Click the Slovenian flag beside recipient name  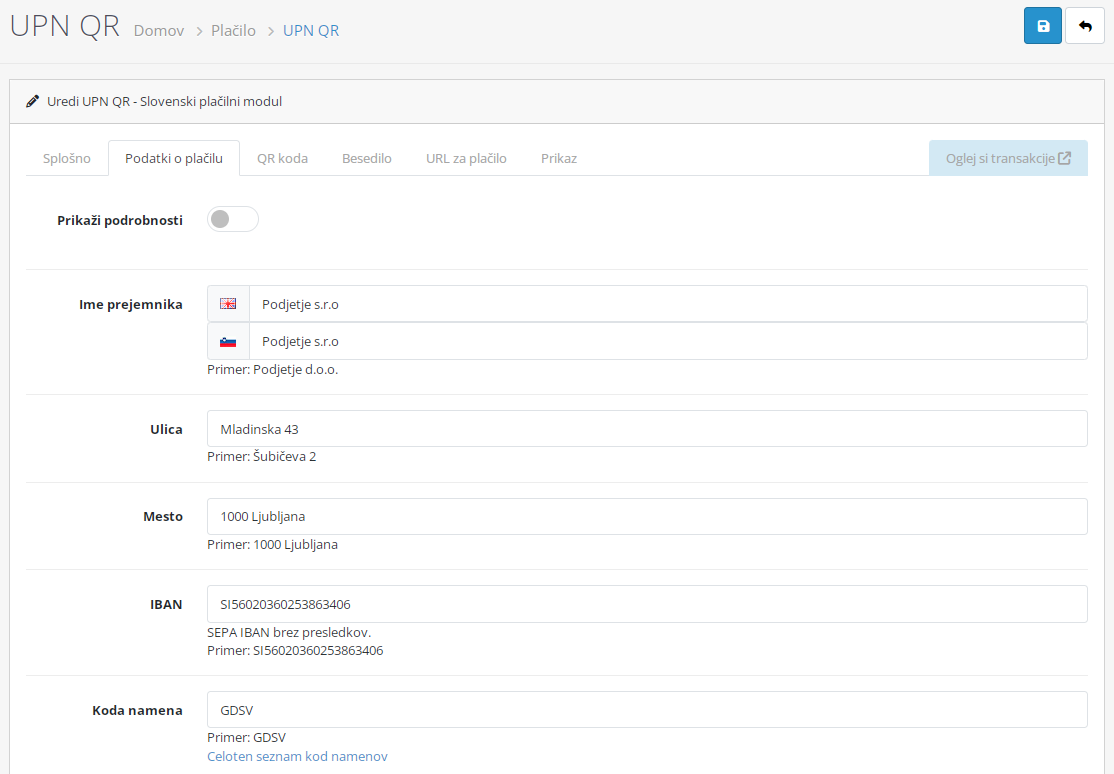coord(228,341)
